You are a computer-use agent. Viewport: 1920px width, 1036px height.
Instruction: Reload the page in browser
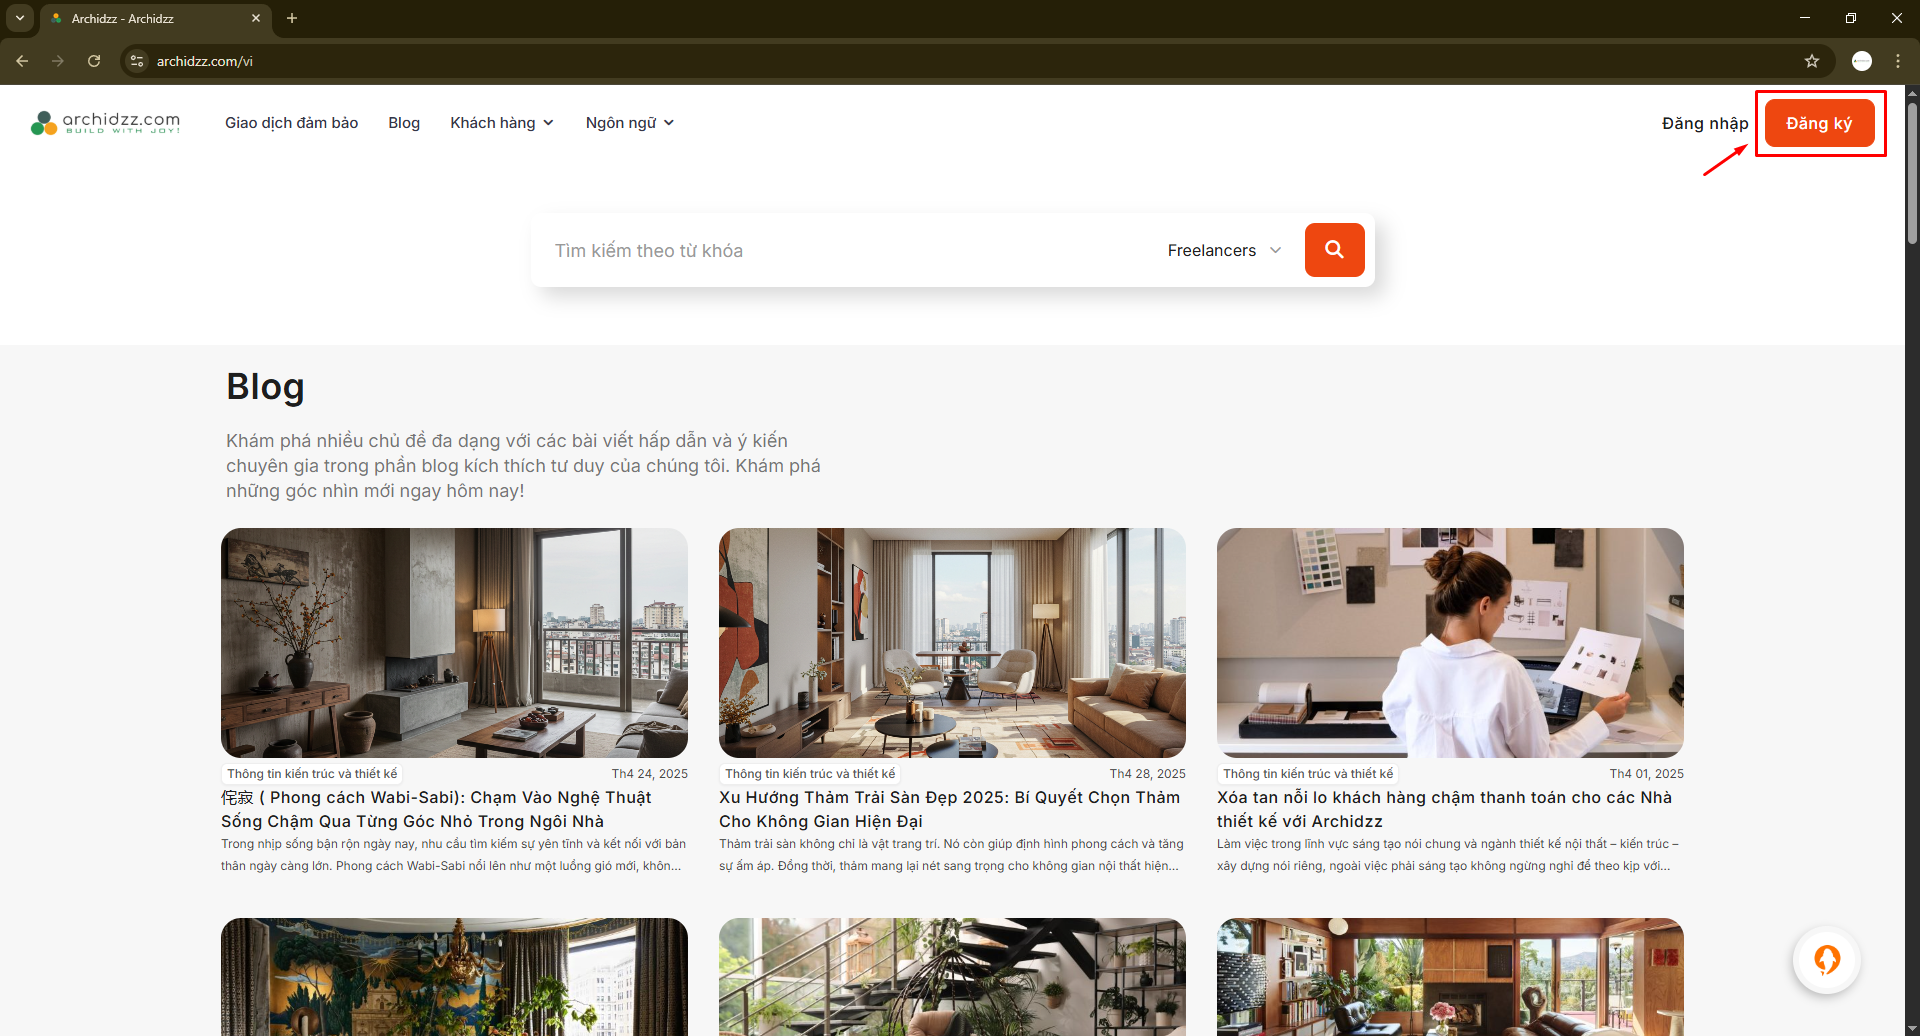coord(94,61)
